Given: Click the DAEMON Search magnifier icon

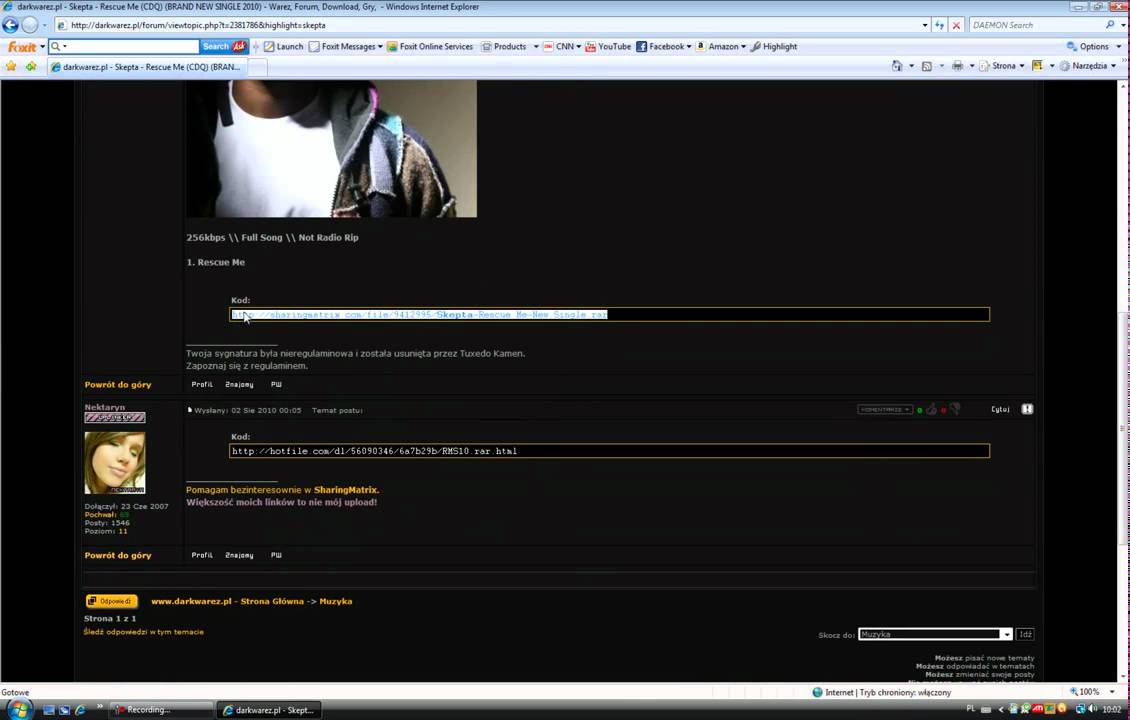Looking at the screenshot, I should click(x=1111, y=25).
